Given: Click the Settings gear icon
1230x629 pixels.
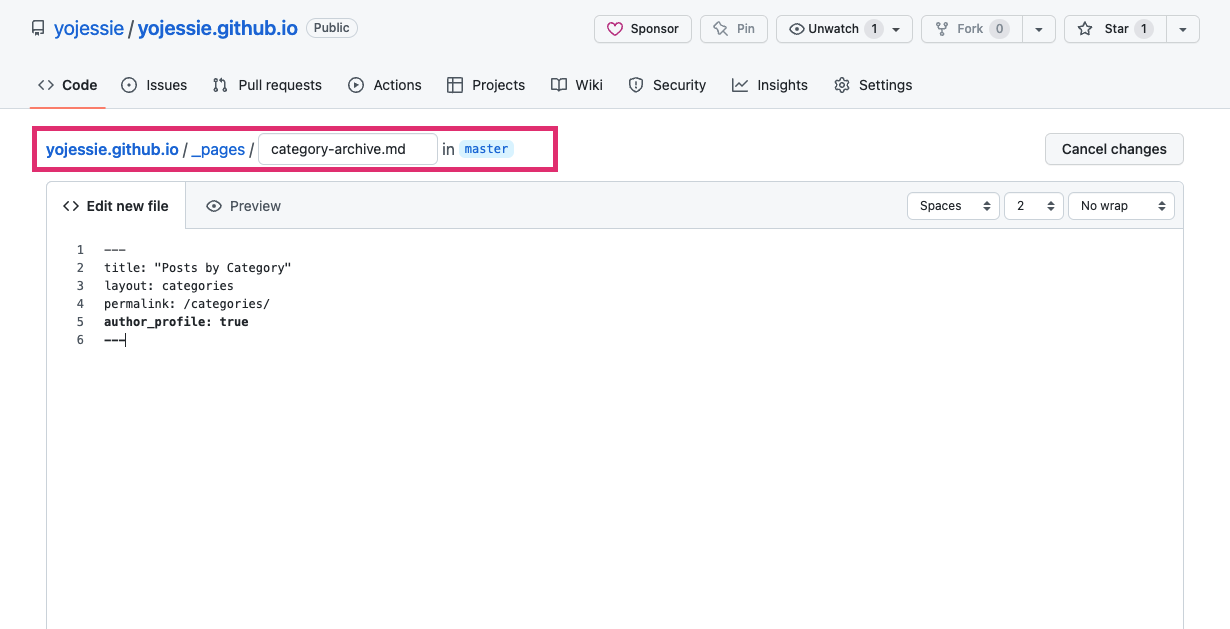Looking at the screenshot, I should 842,85.
